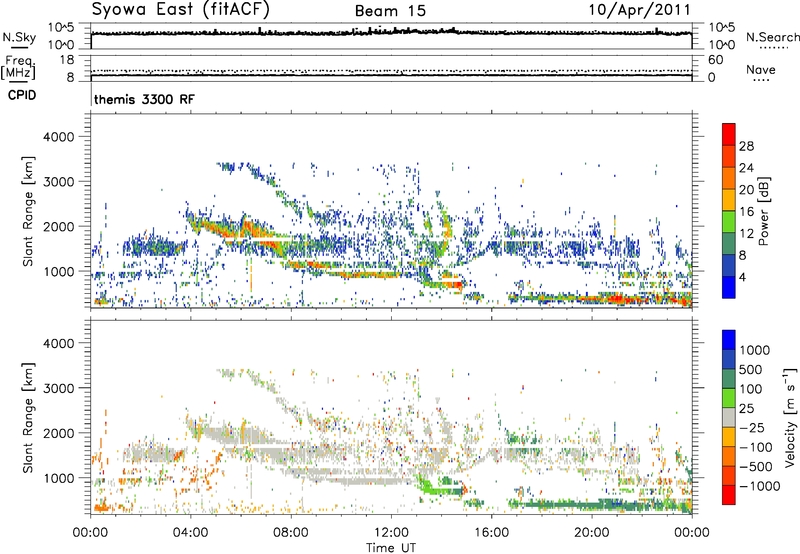
Task: Click the 04:00 time axis label
Action: coord(190,533)
